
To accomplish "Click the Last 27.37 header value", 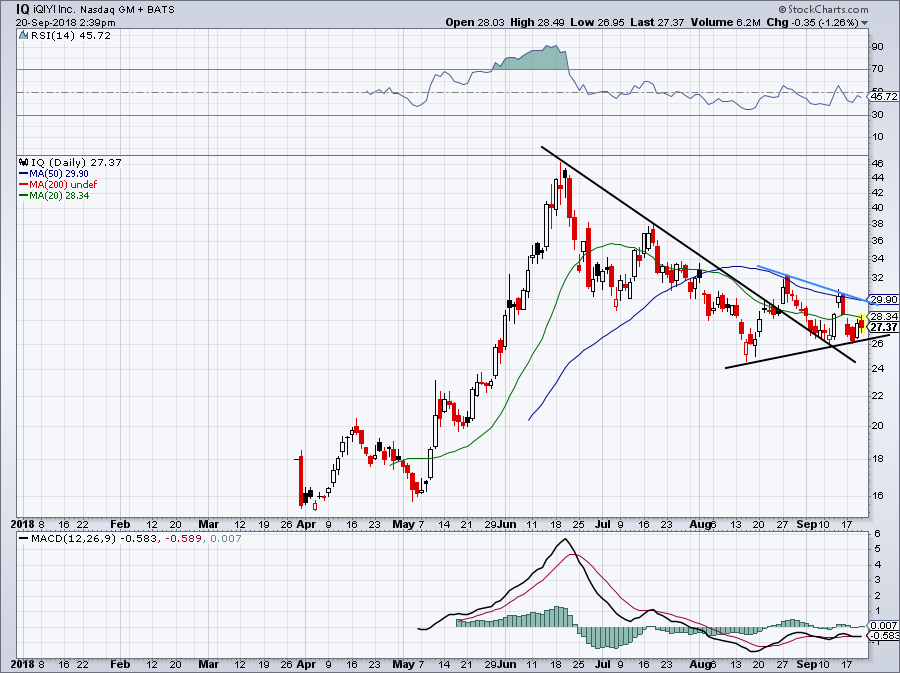I will click(x=657, y=22).
